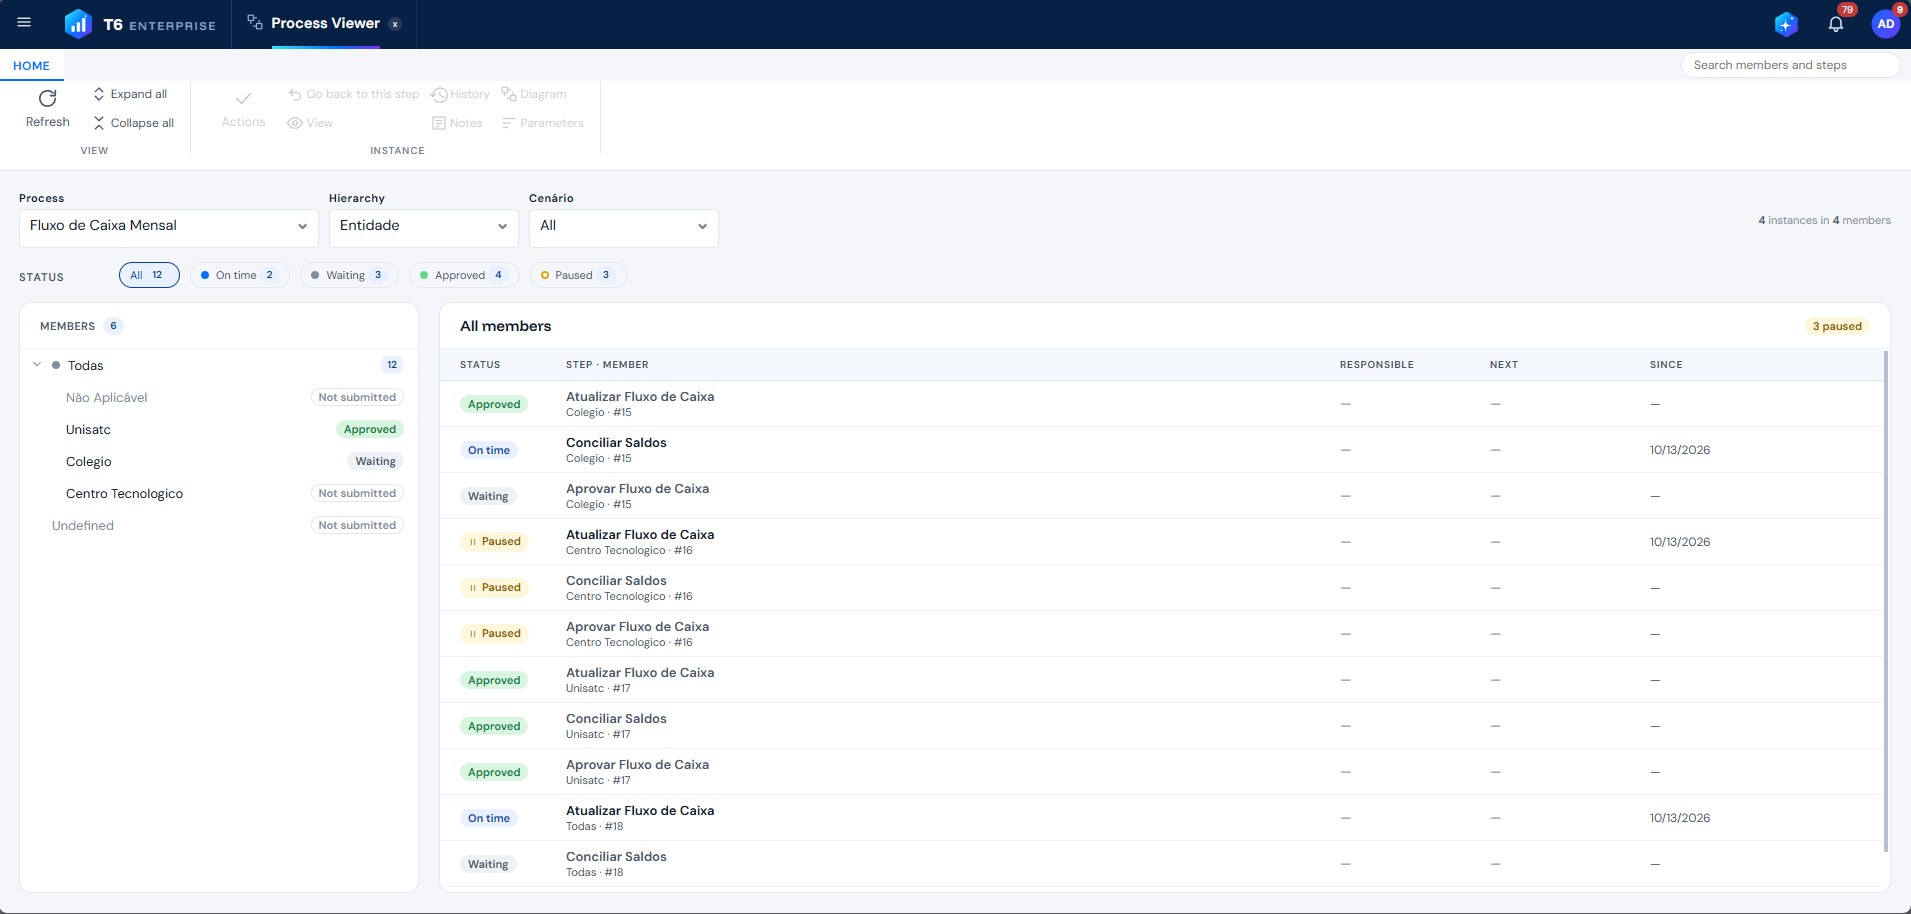The image size is (1911, 914).
Task: Open Notes from the toolbar
Action: tap(457, 123)
